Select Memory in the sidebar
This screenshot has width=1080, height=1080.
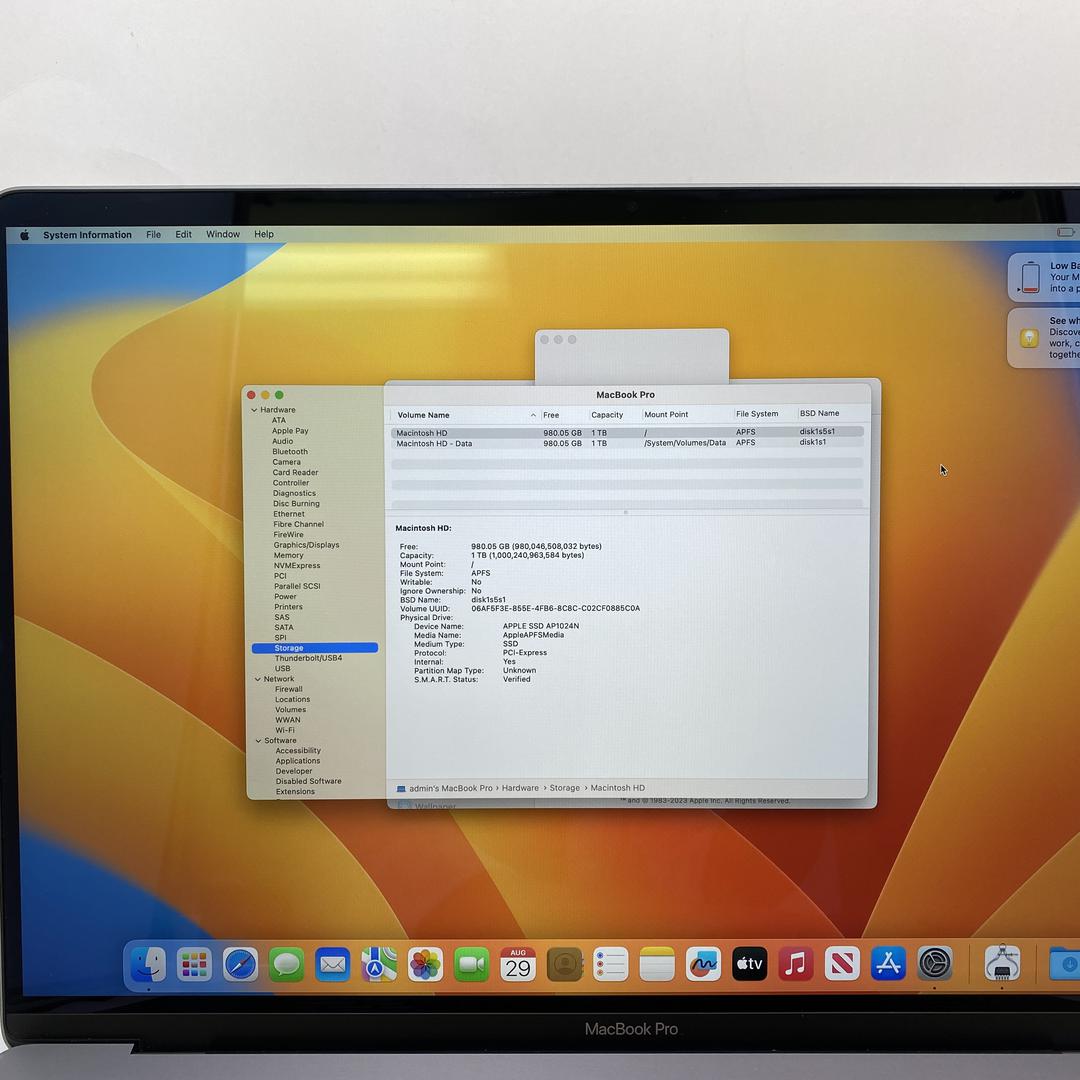tap(289, 555)
